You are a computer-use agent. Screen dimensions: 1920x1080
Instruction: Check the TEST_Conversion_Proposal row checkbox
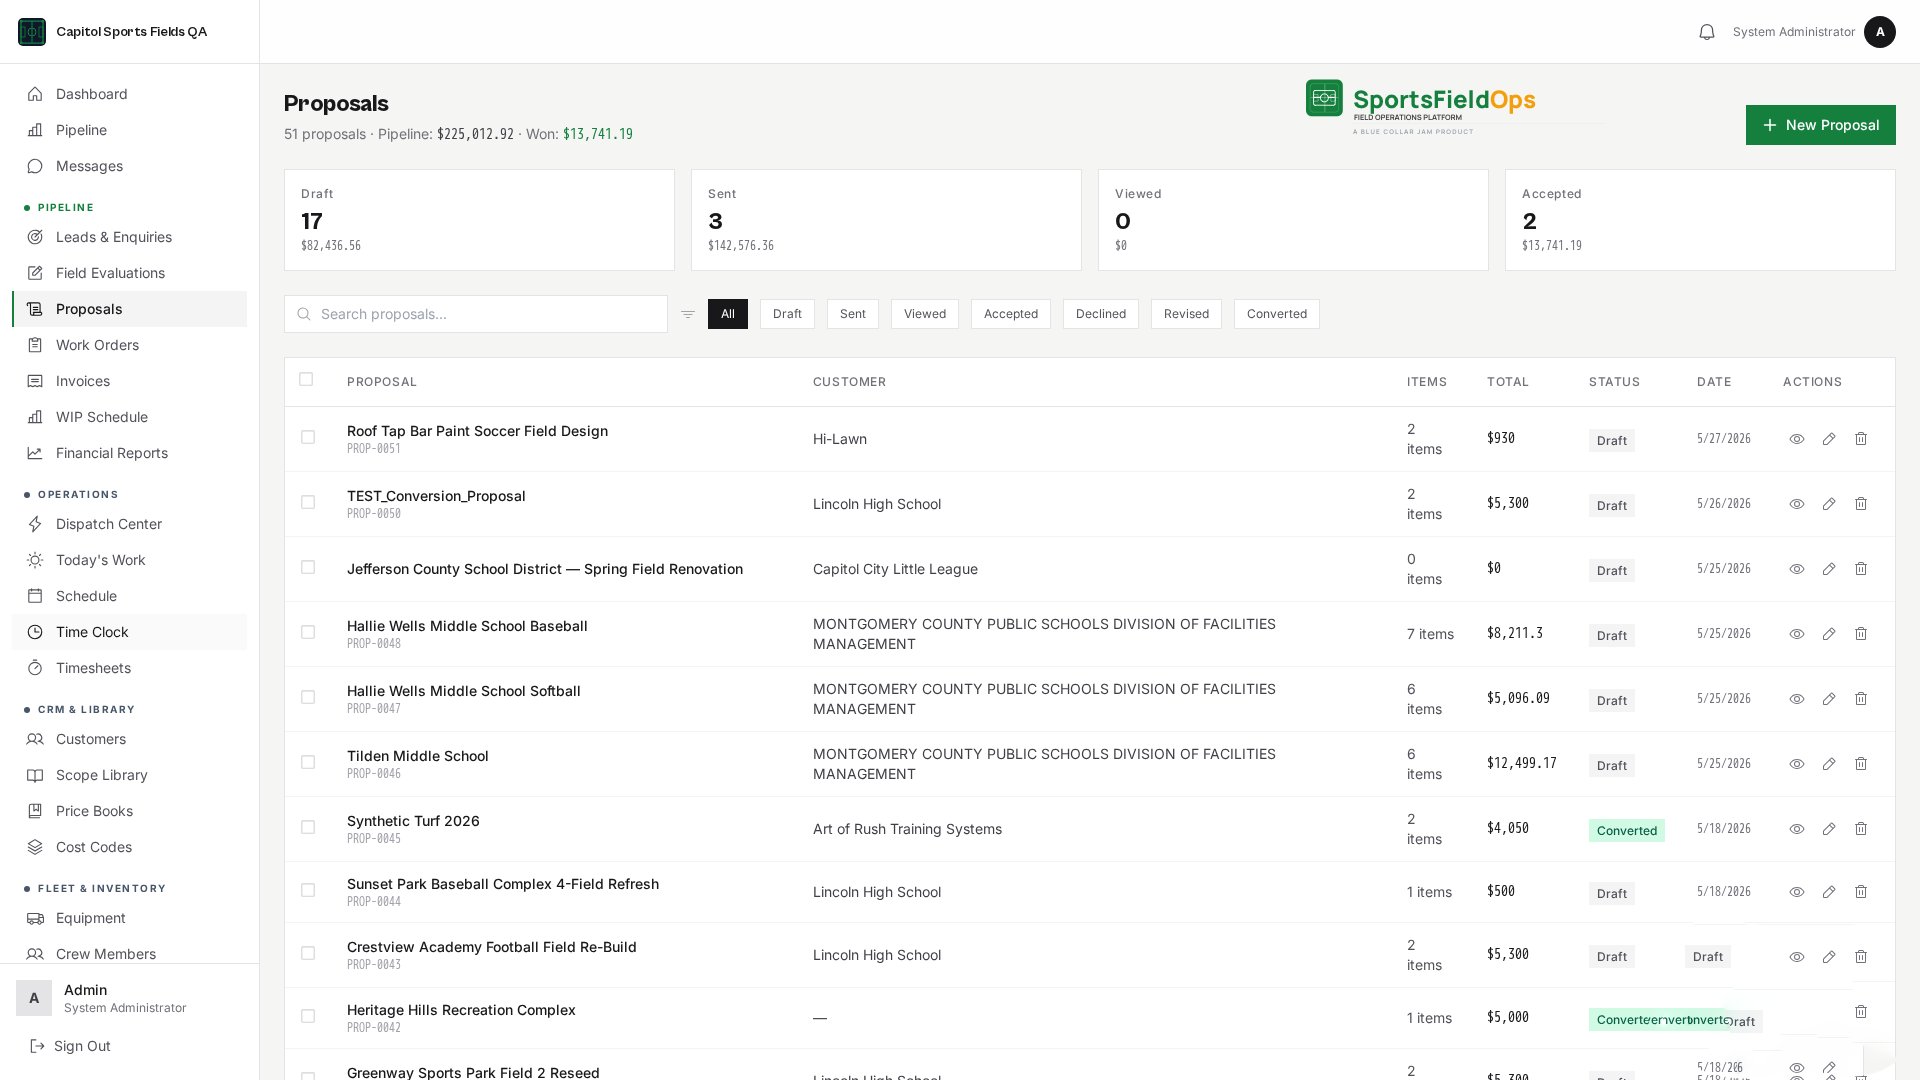[308, 502]
